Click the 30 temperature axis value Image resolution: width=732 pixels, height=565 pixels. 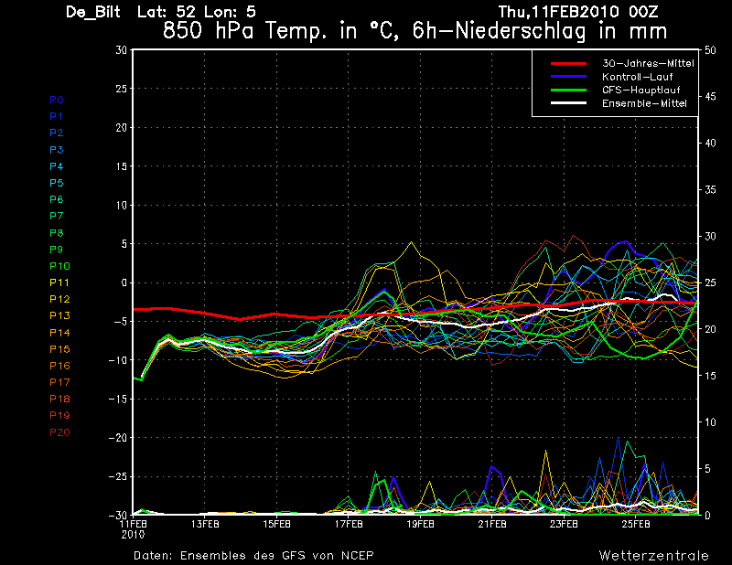point(121,50)
